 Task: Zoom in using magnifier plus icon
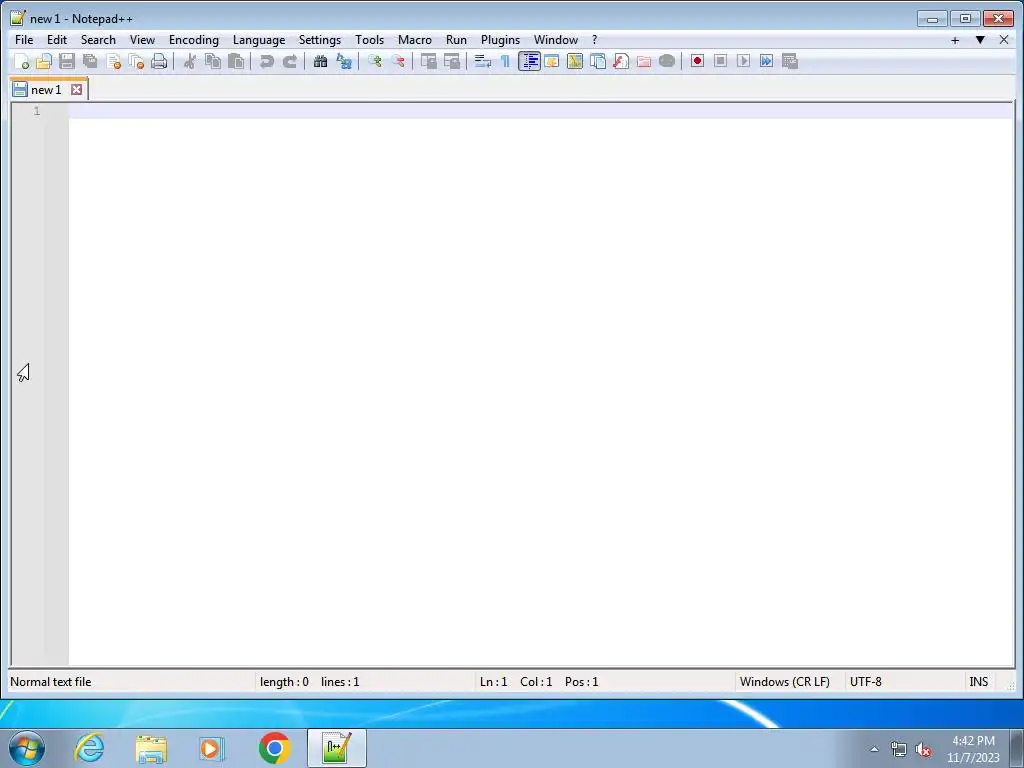click(374, 61)
